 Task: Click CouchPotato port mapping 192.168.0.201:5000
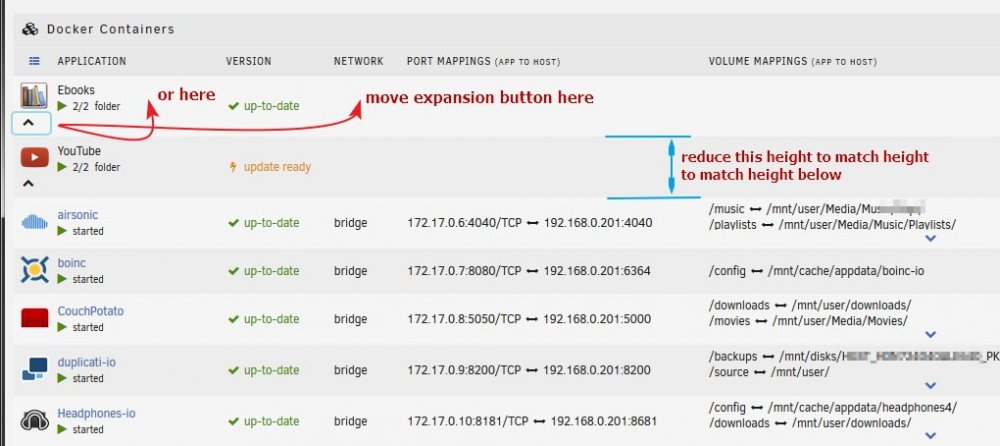tap(597, 318)
